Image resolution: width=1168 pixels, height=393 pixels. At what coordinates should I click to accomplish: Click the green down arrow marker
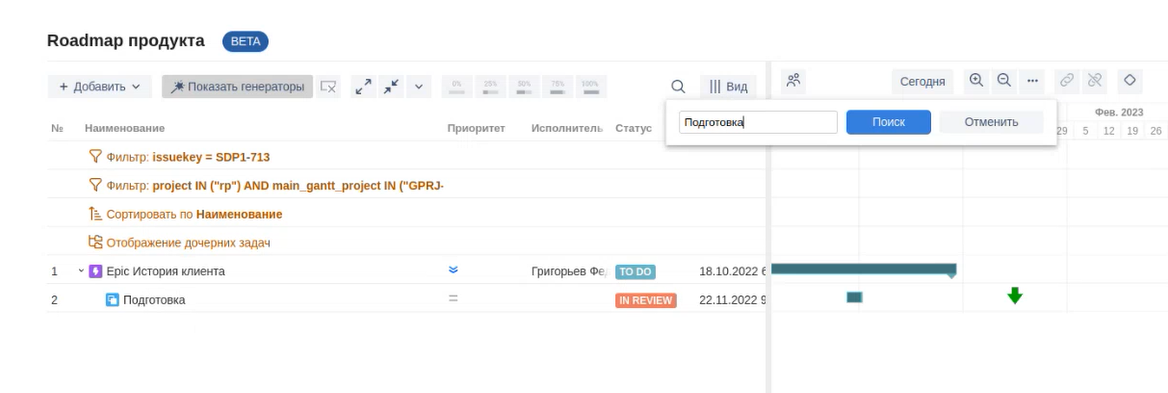pos(1015,295)
